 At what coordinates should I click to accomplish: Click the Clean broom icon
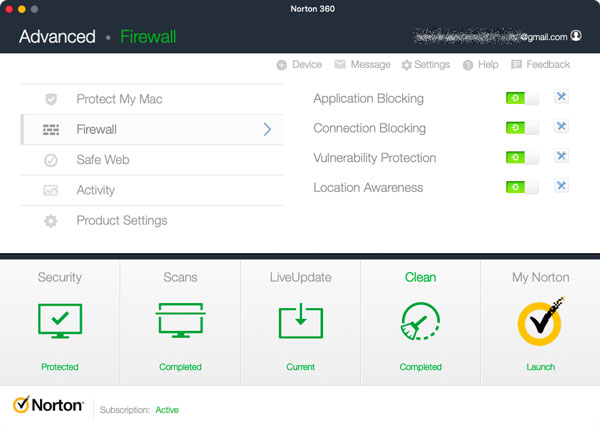coord(420,321)
